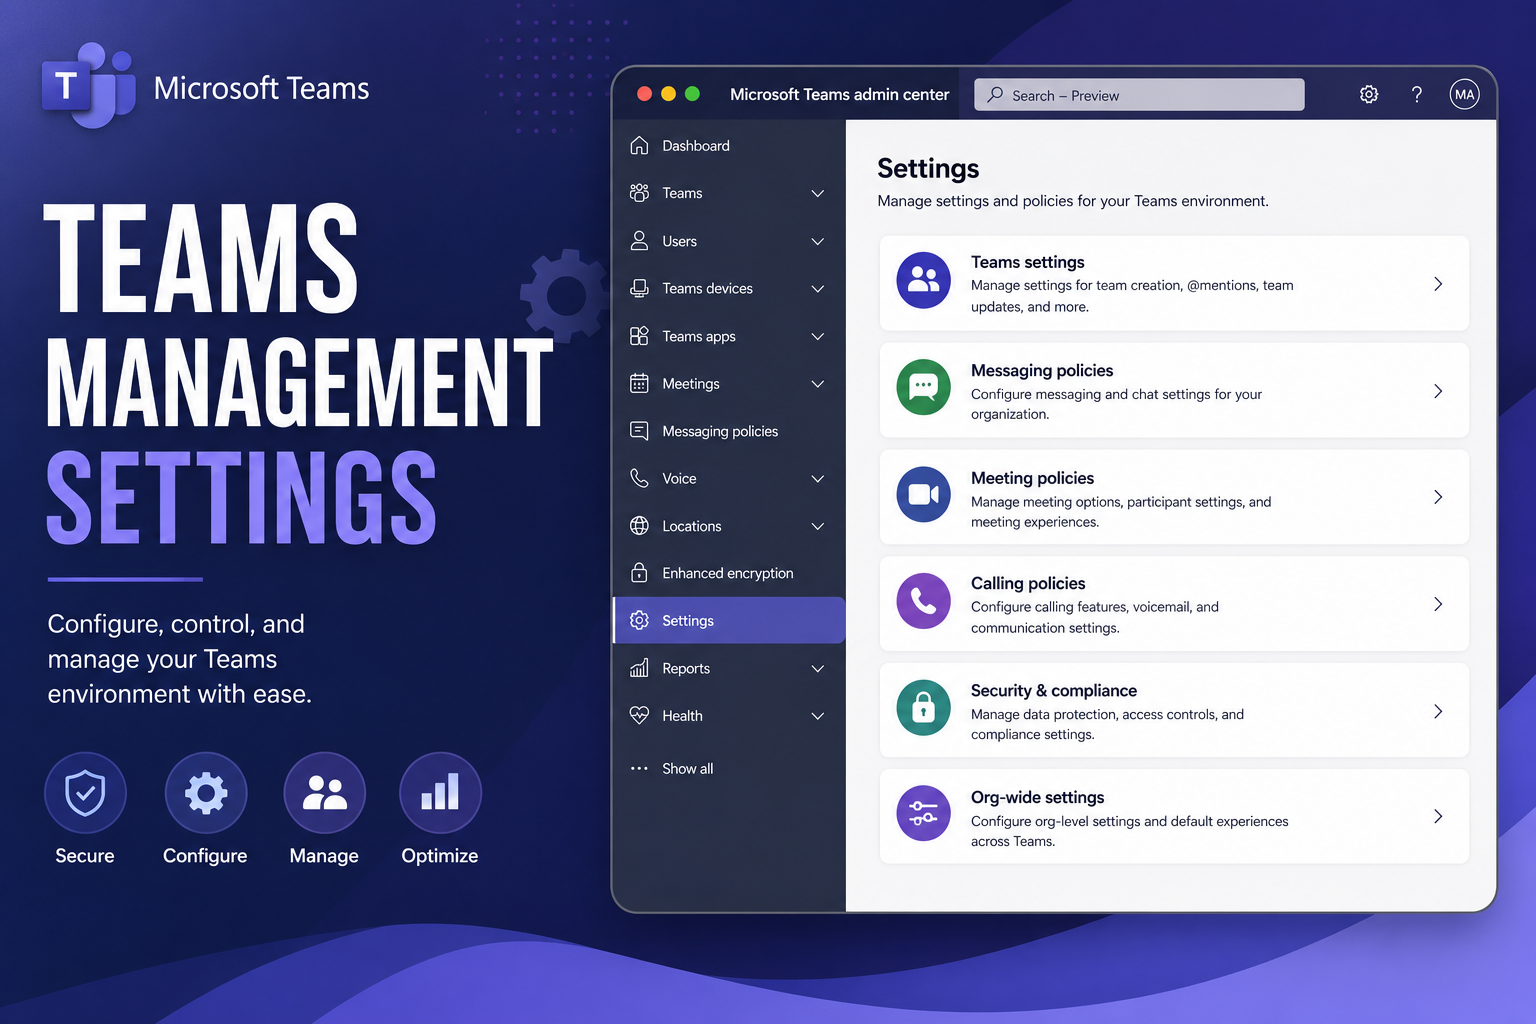Image resolution: width=1536 pixels, height=1024 pixels.
Task: Expand the Health chevron
Action: pos(817,715)
